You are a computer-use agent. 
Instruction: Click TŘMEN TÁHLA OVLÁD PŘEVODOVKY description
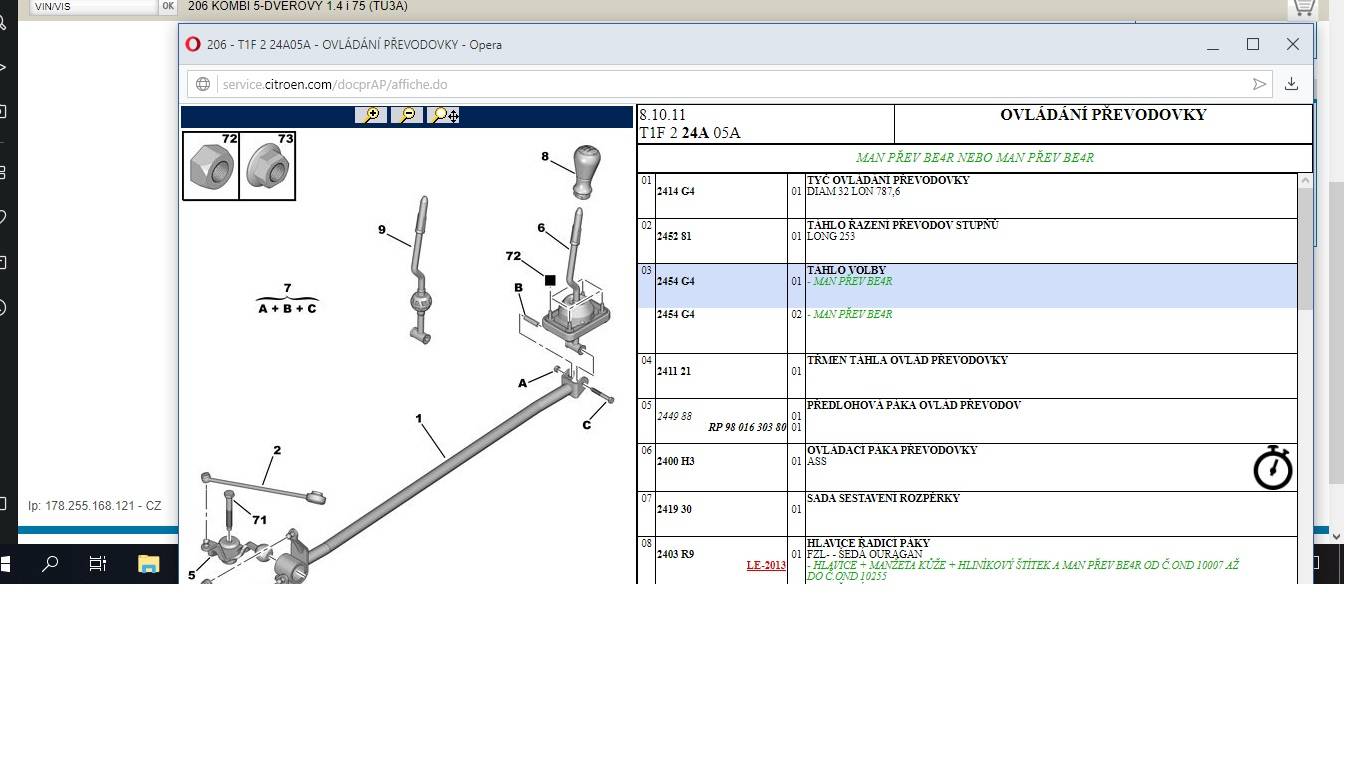[x=907, y=360]
